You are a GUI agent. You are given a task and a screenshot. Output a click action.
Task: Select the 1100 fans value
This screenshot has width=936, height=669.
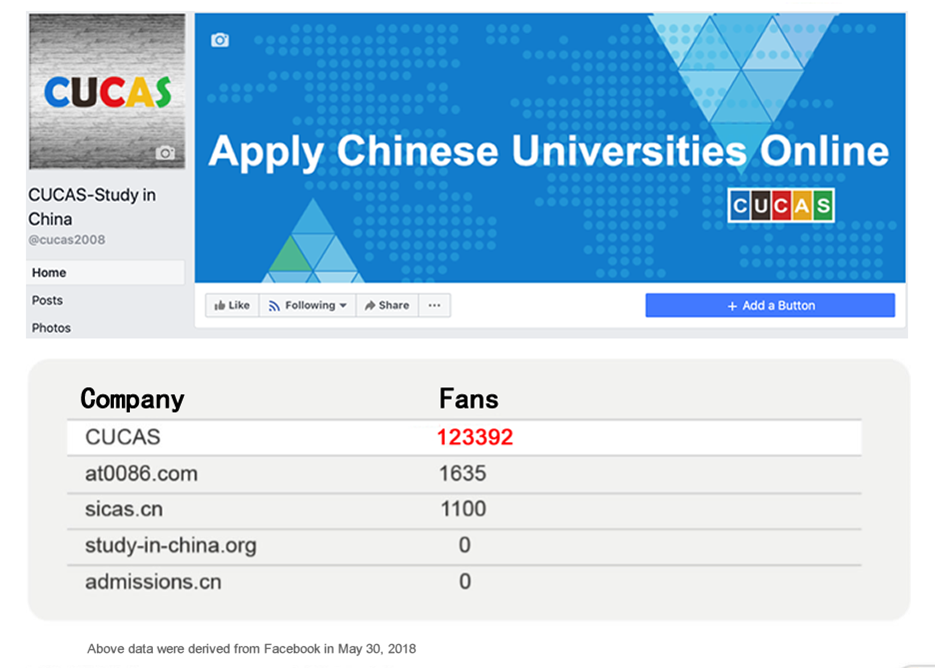coord(463,509)
